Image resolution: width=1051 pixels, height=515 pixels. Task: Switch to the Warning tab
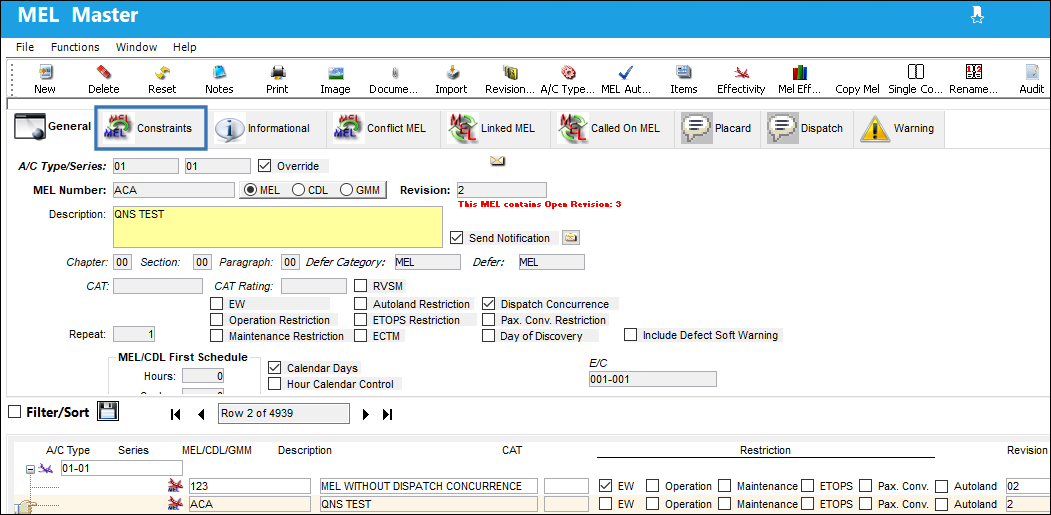pos(899,128)
